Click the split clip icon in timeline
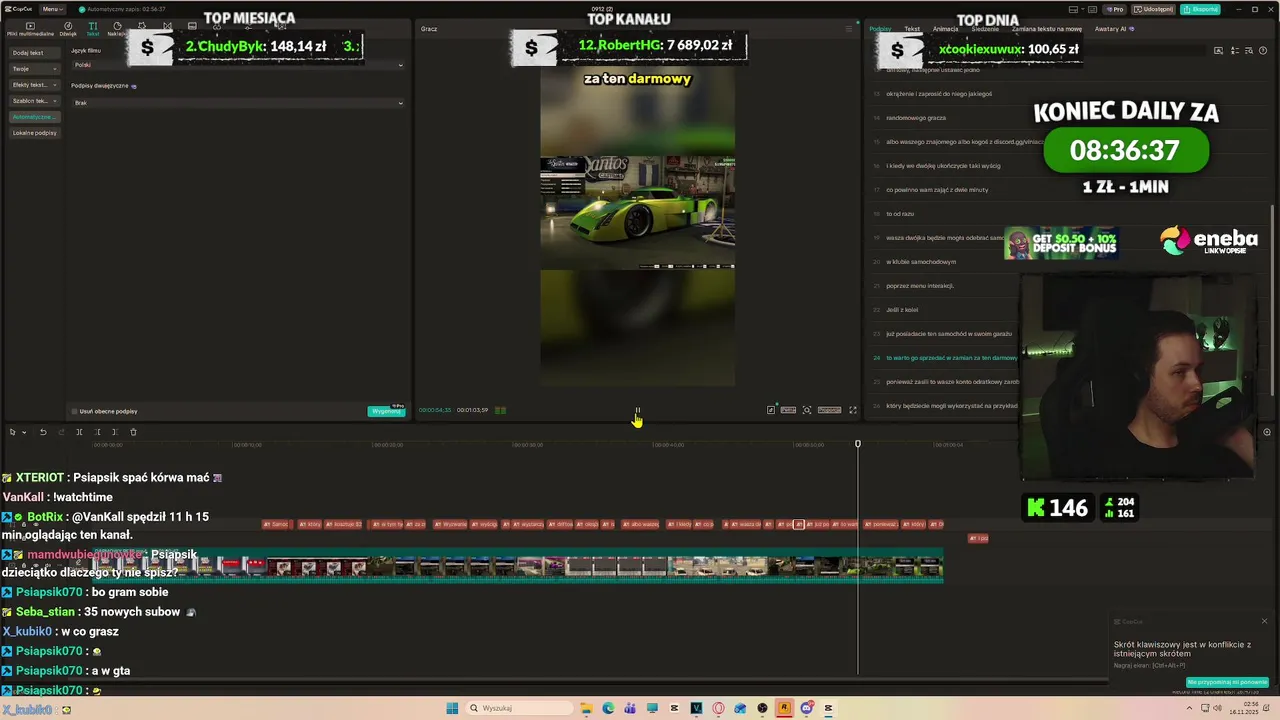 pos(79,432)
